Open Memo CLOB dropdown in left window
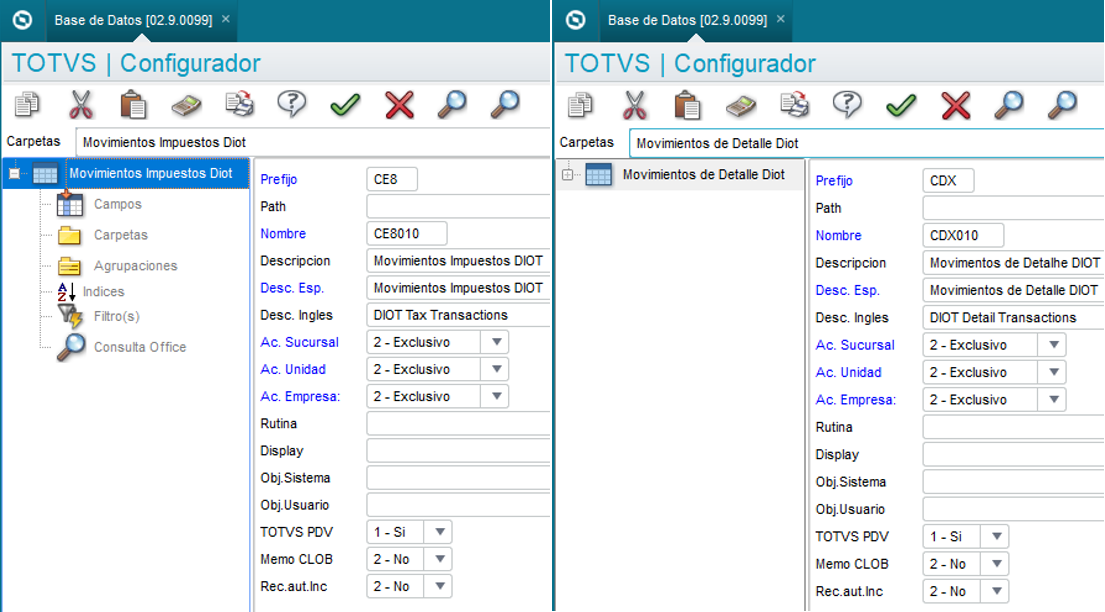Viewport: 1105px width, 612px height. pos(440,559)
